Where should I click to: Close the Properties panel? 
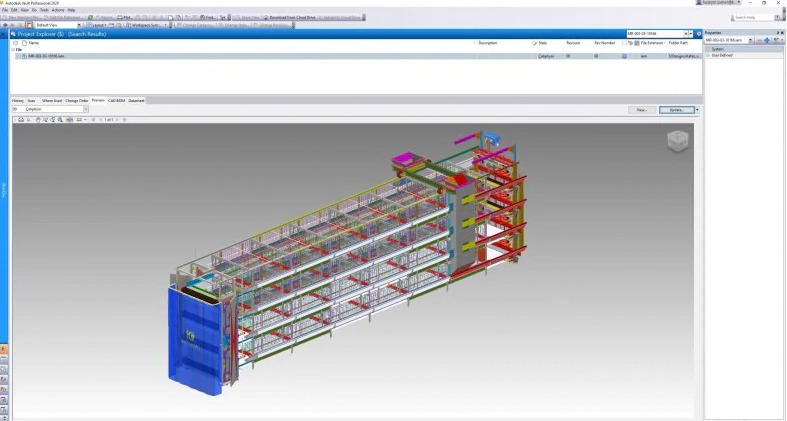coord(782,33)
